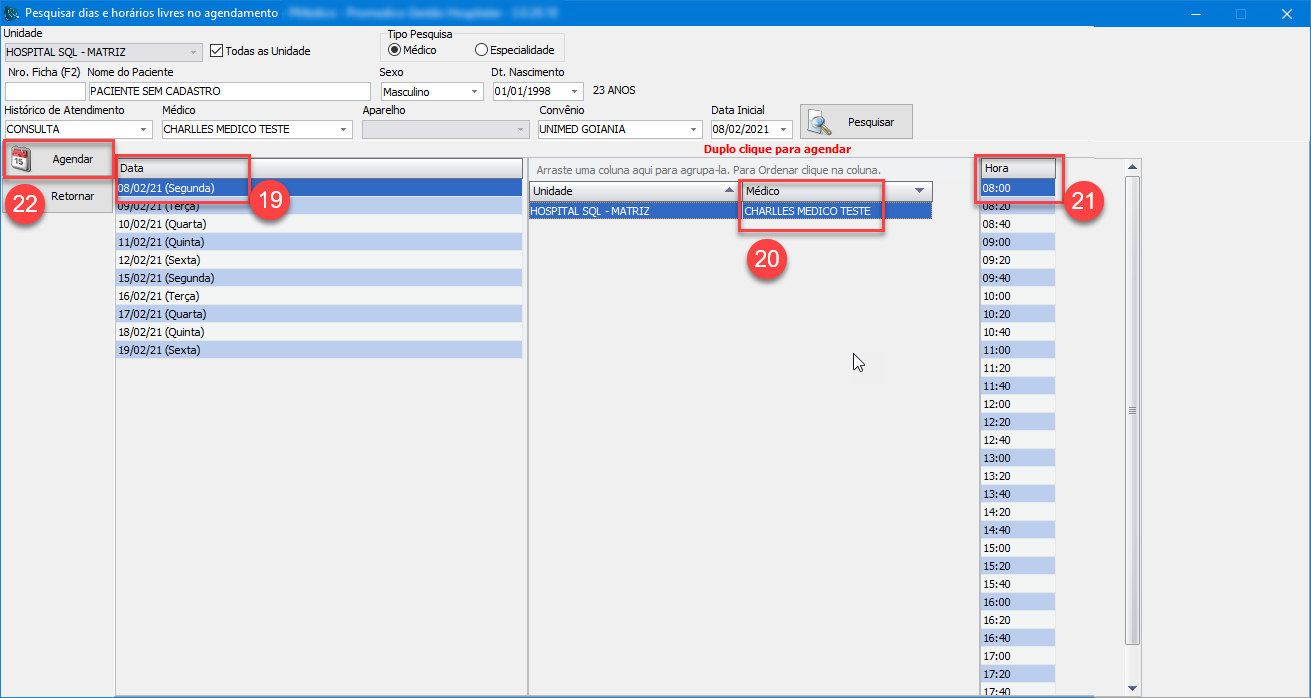Toggle the Todas as Unidade checkbox

point(217,51)
